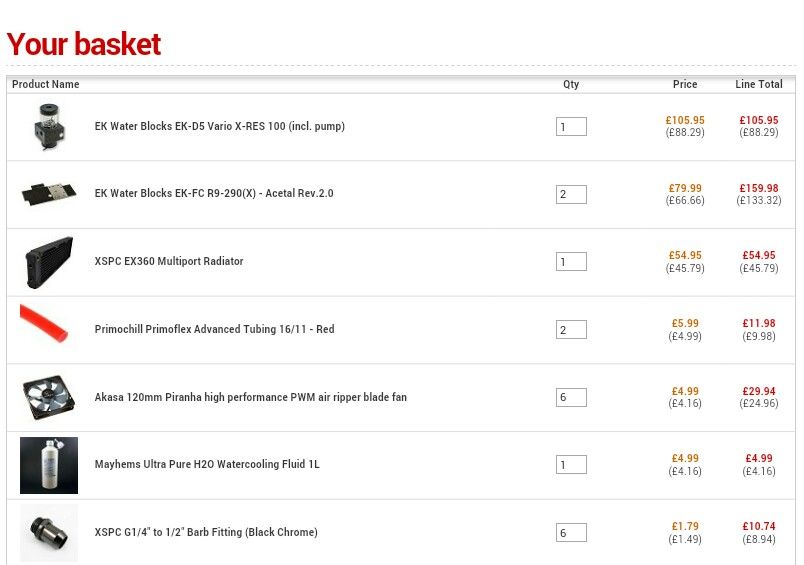Open Akasa 120mm Piranha fan link
This screenshot has height=565, width=804.
250,398
